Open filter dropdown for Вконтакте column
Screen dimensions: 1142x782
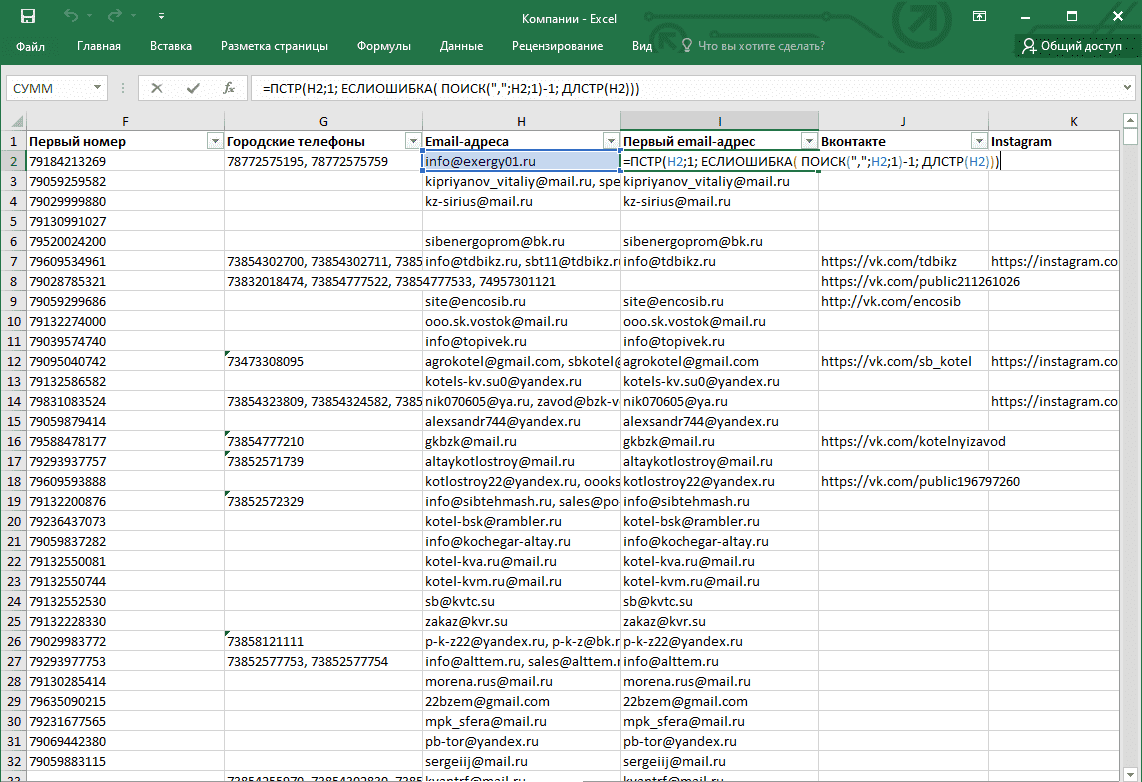[979, 141]
